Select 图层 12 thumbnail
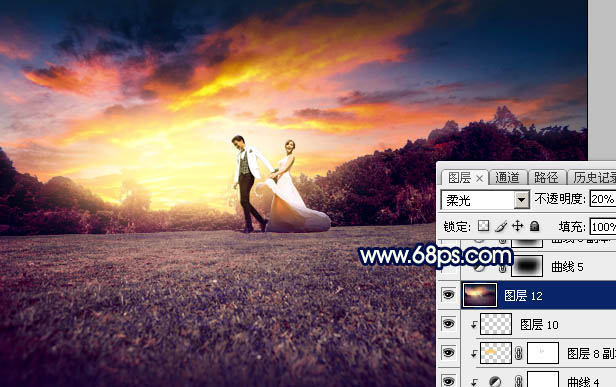Screen dimensions: 616x387 [x=480, y=295]
